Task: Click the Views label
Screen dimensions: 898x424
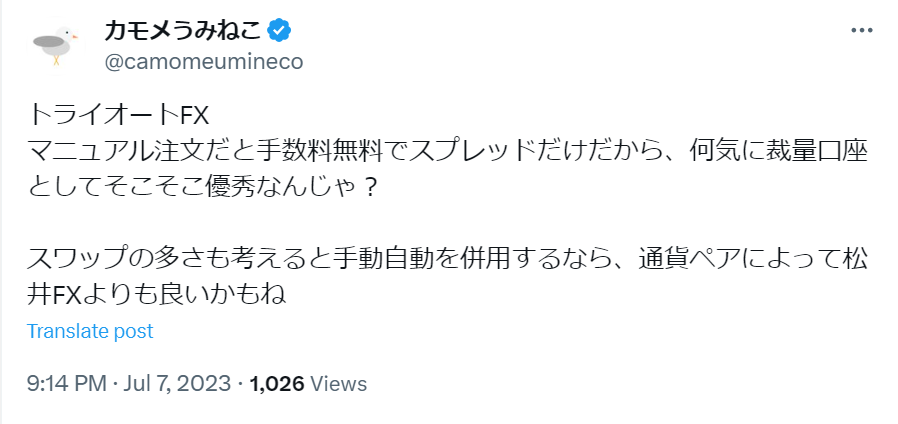Action: pyautogui.click(x=339, y=383)
